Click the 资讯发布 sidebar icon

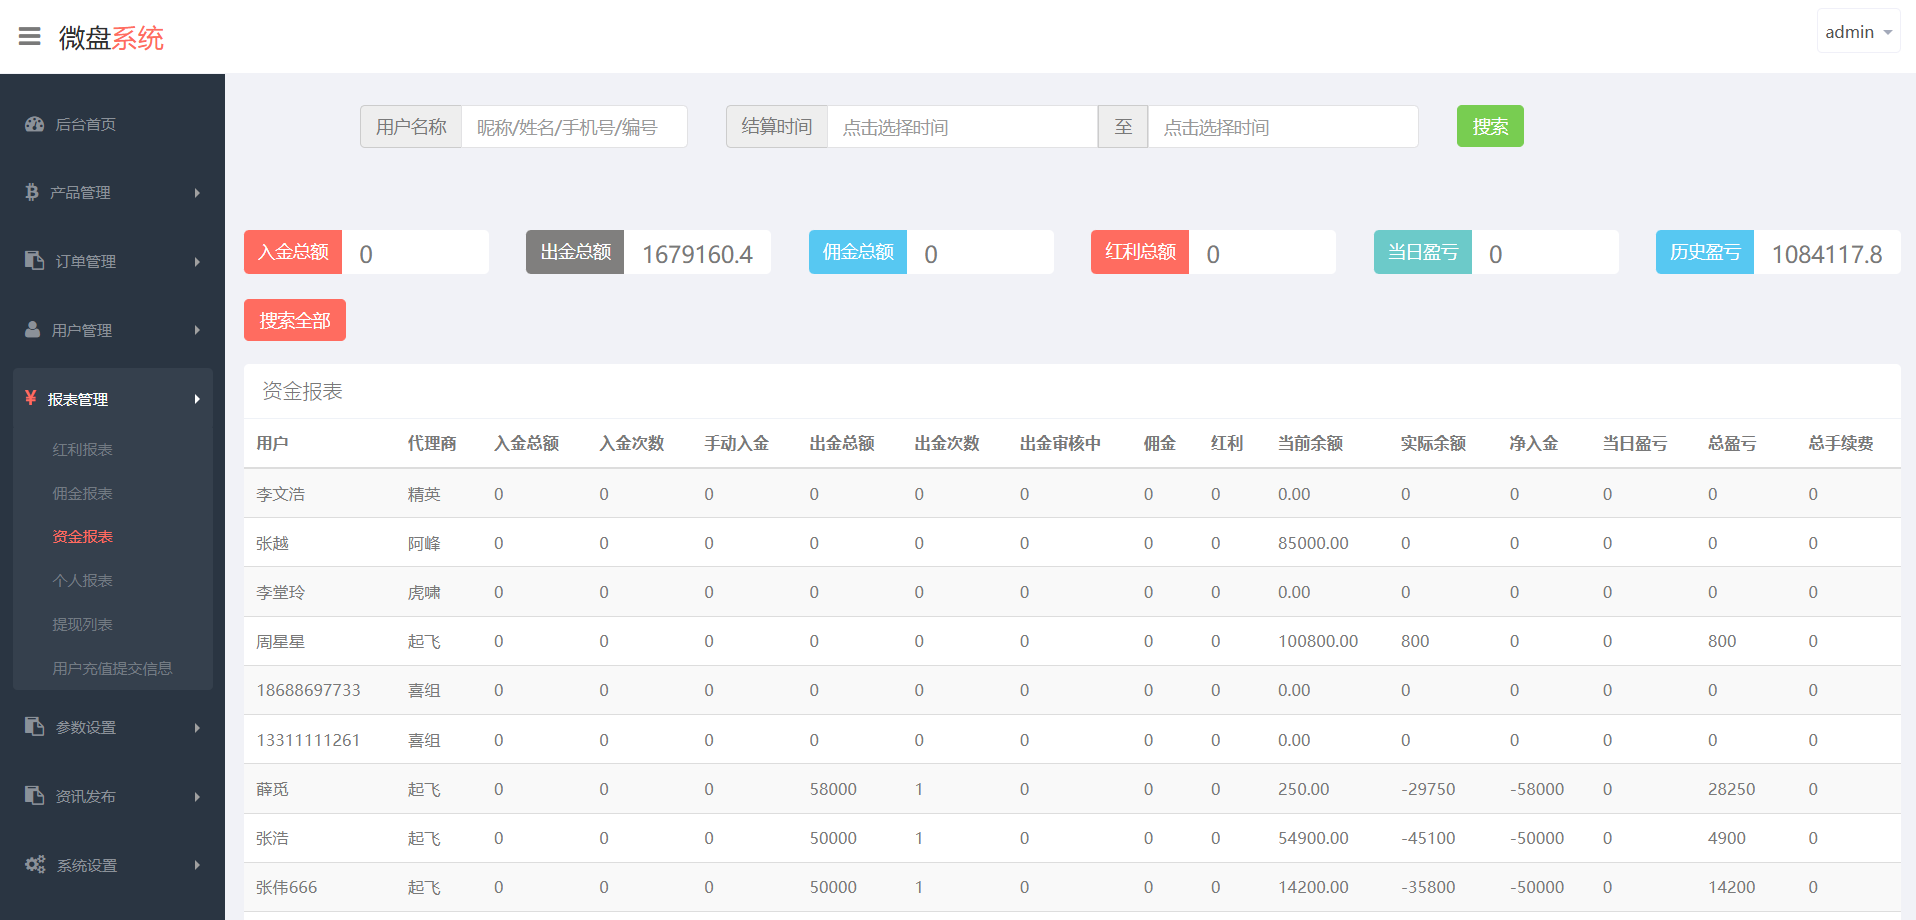tap(35, 795)
